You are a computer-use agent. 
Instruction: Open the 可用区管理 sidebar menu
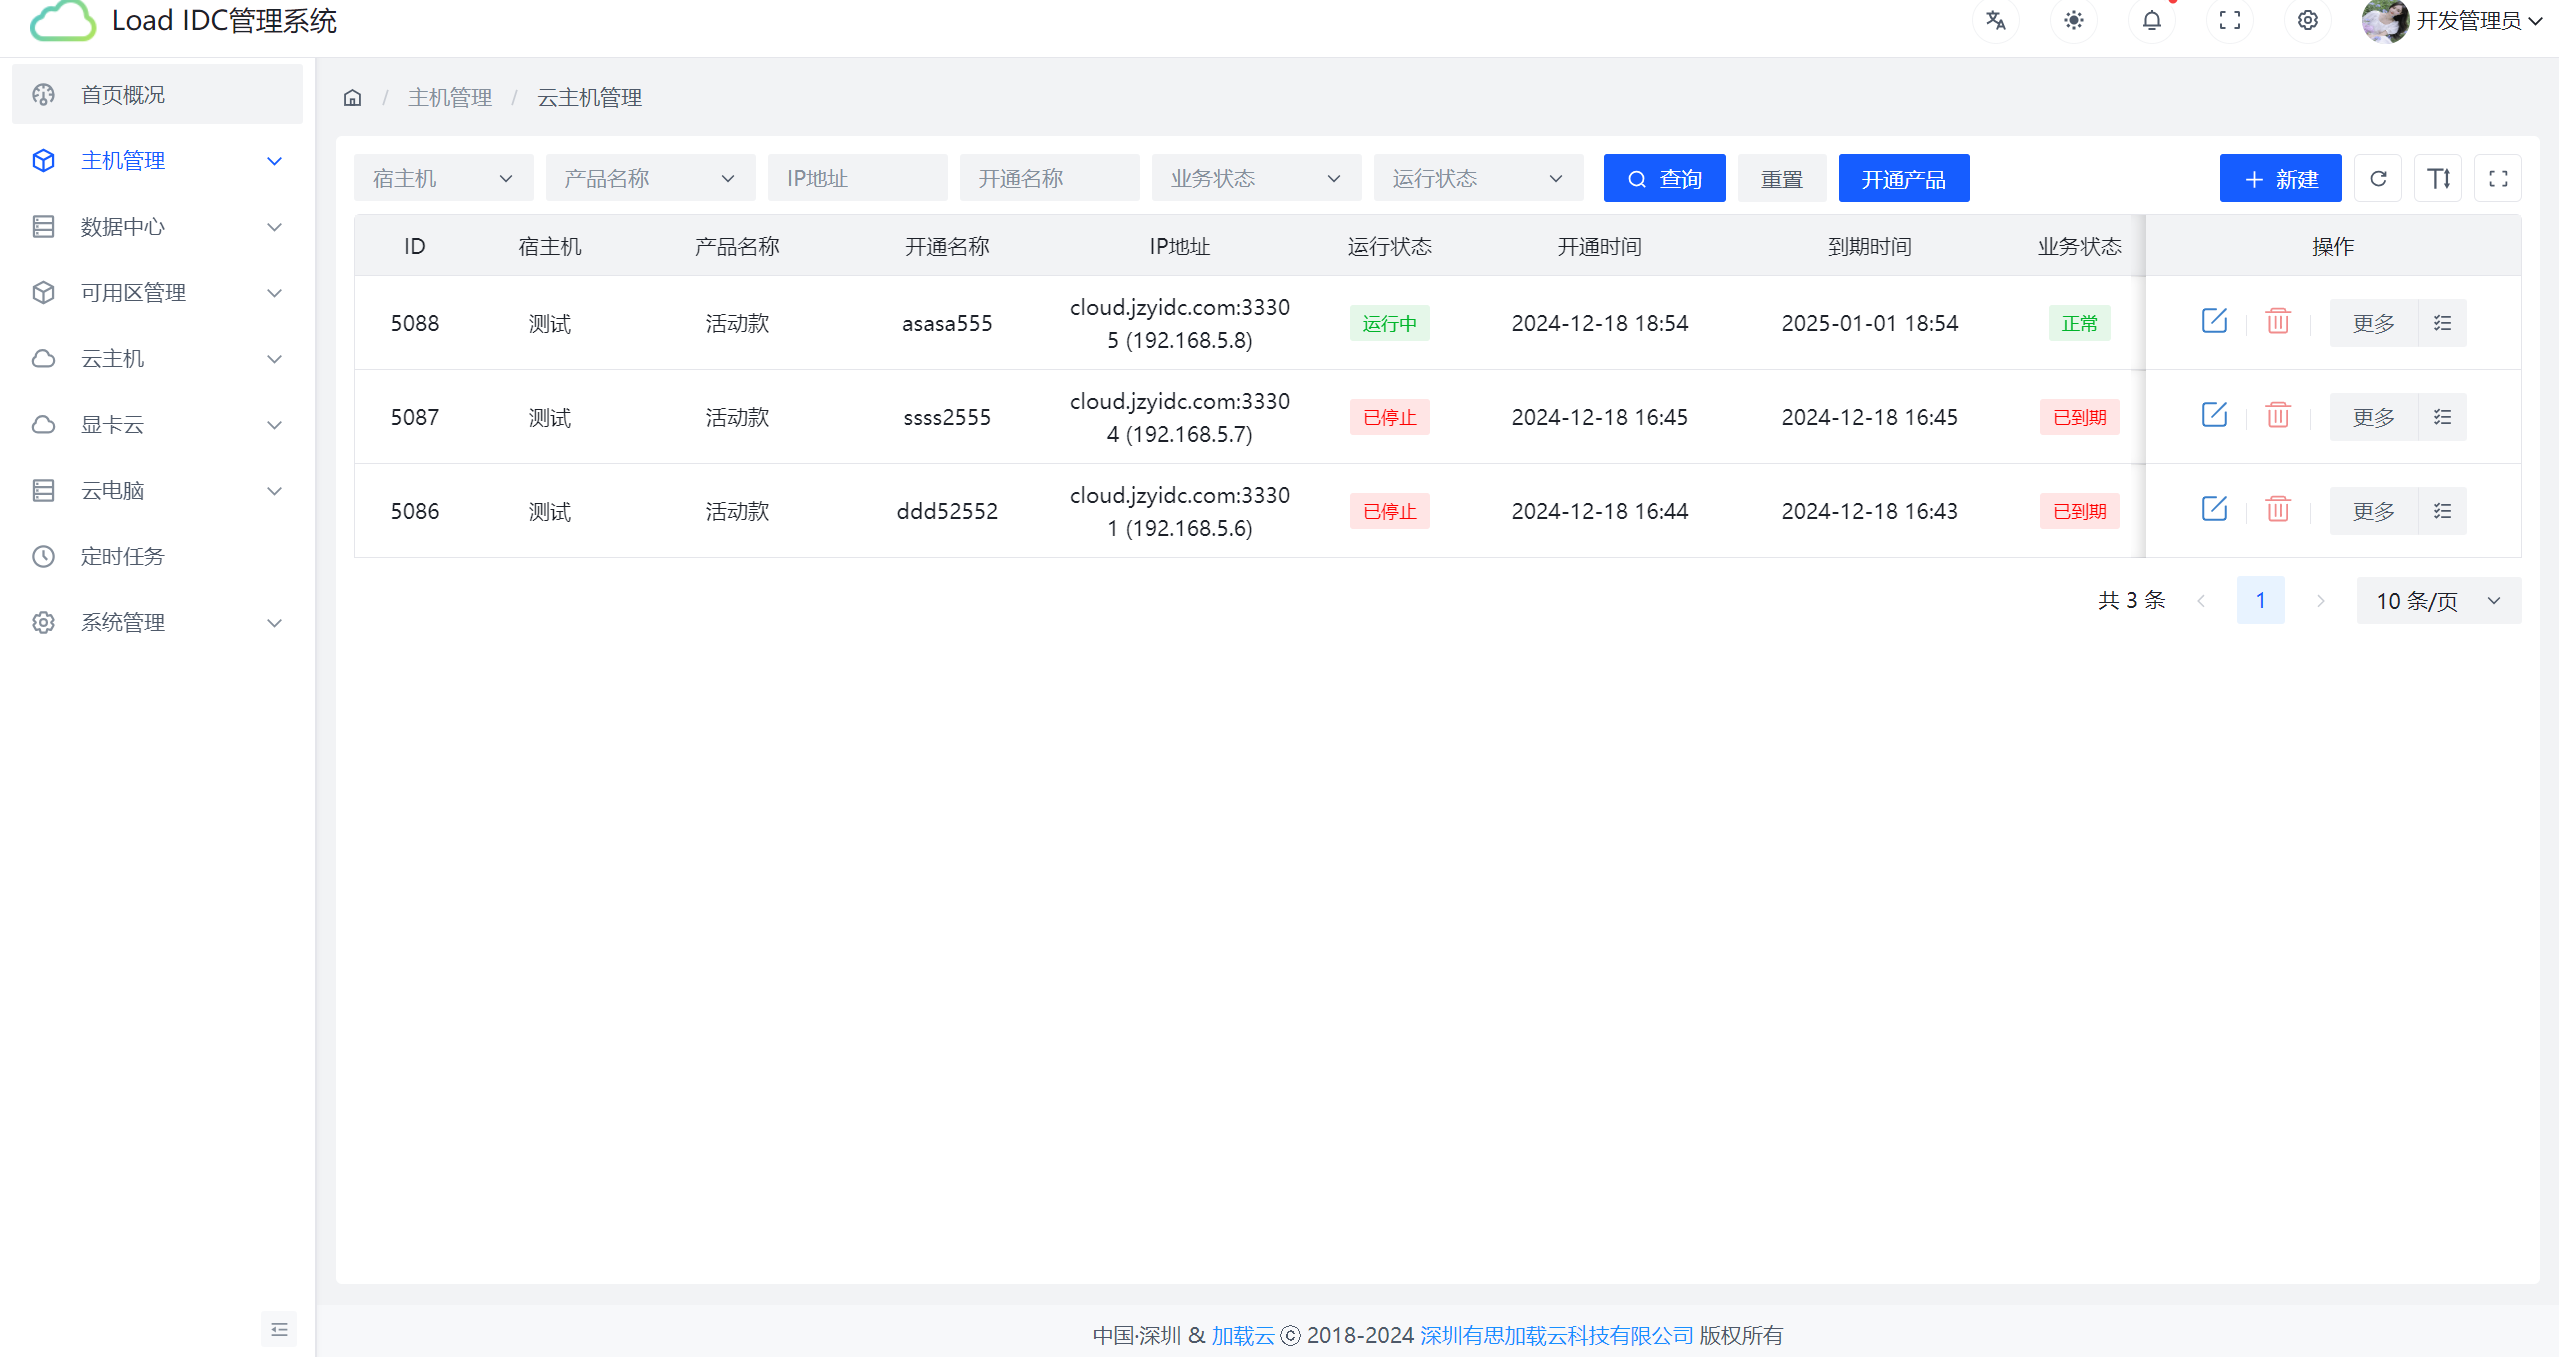(x=157, y=293)
